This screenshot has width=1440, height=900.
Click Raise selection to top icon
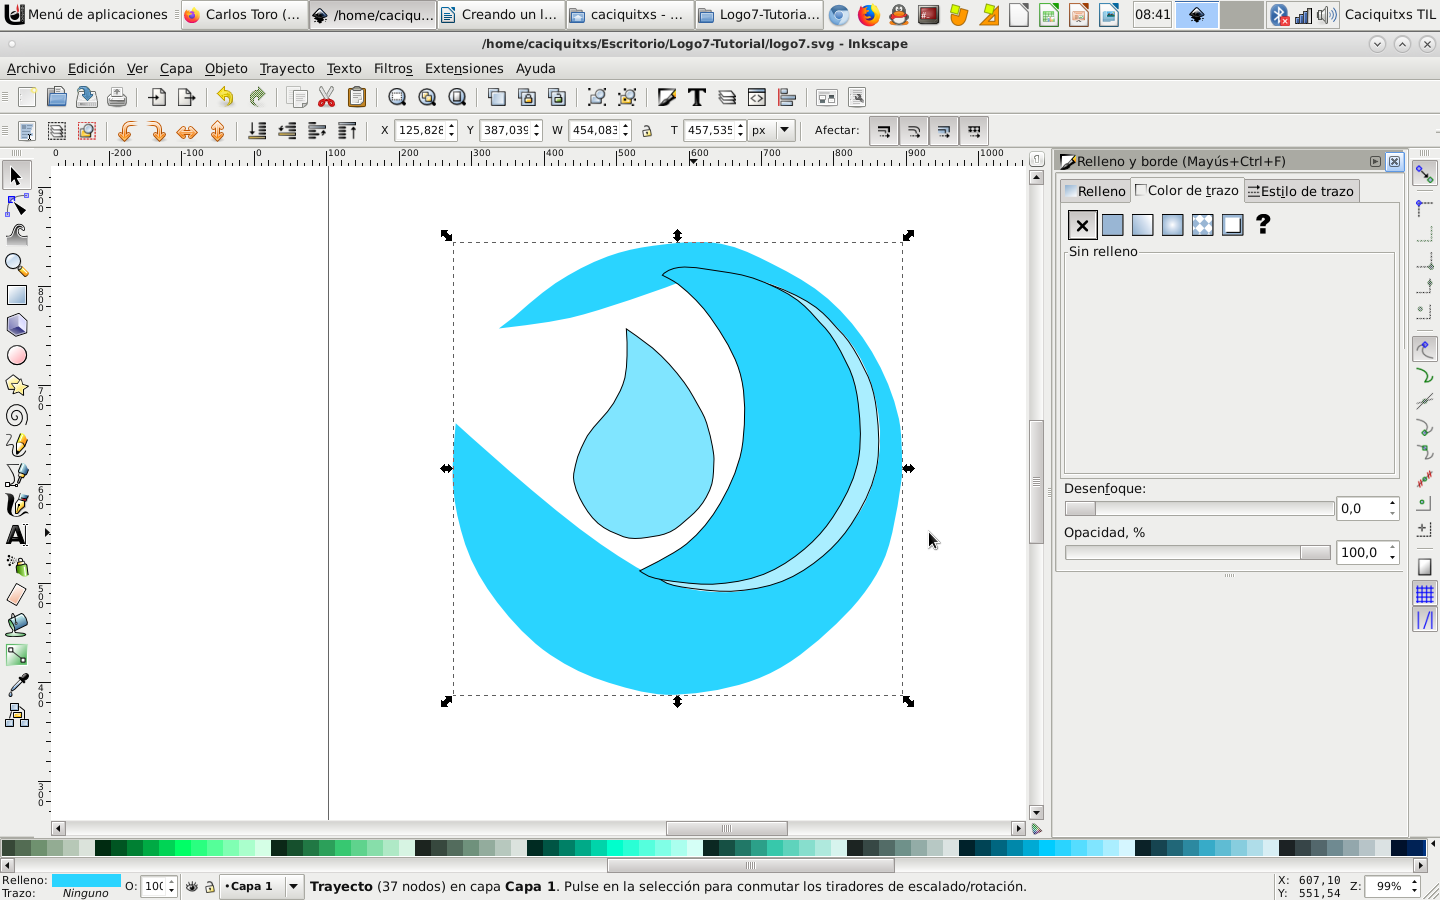coord(347,131)
